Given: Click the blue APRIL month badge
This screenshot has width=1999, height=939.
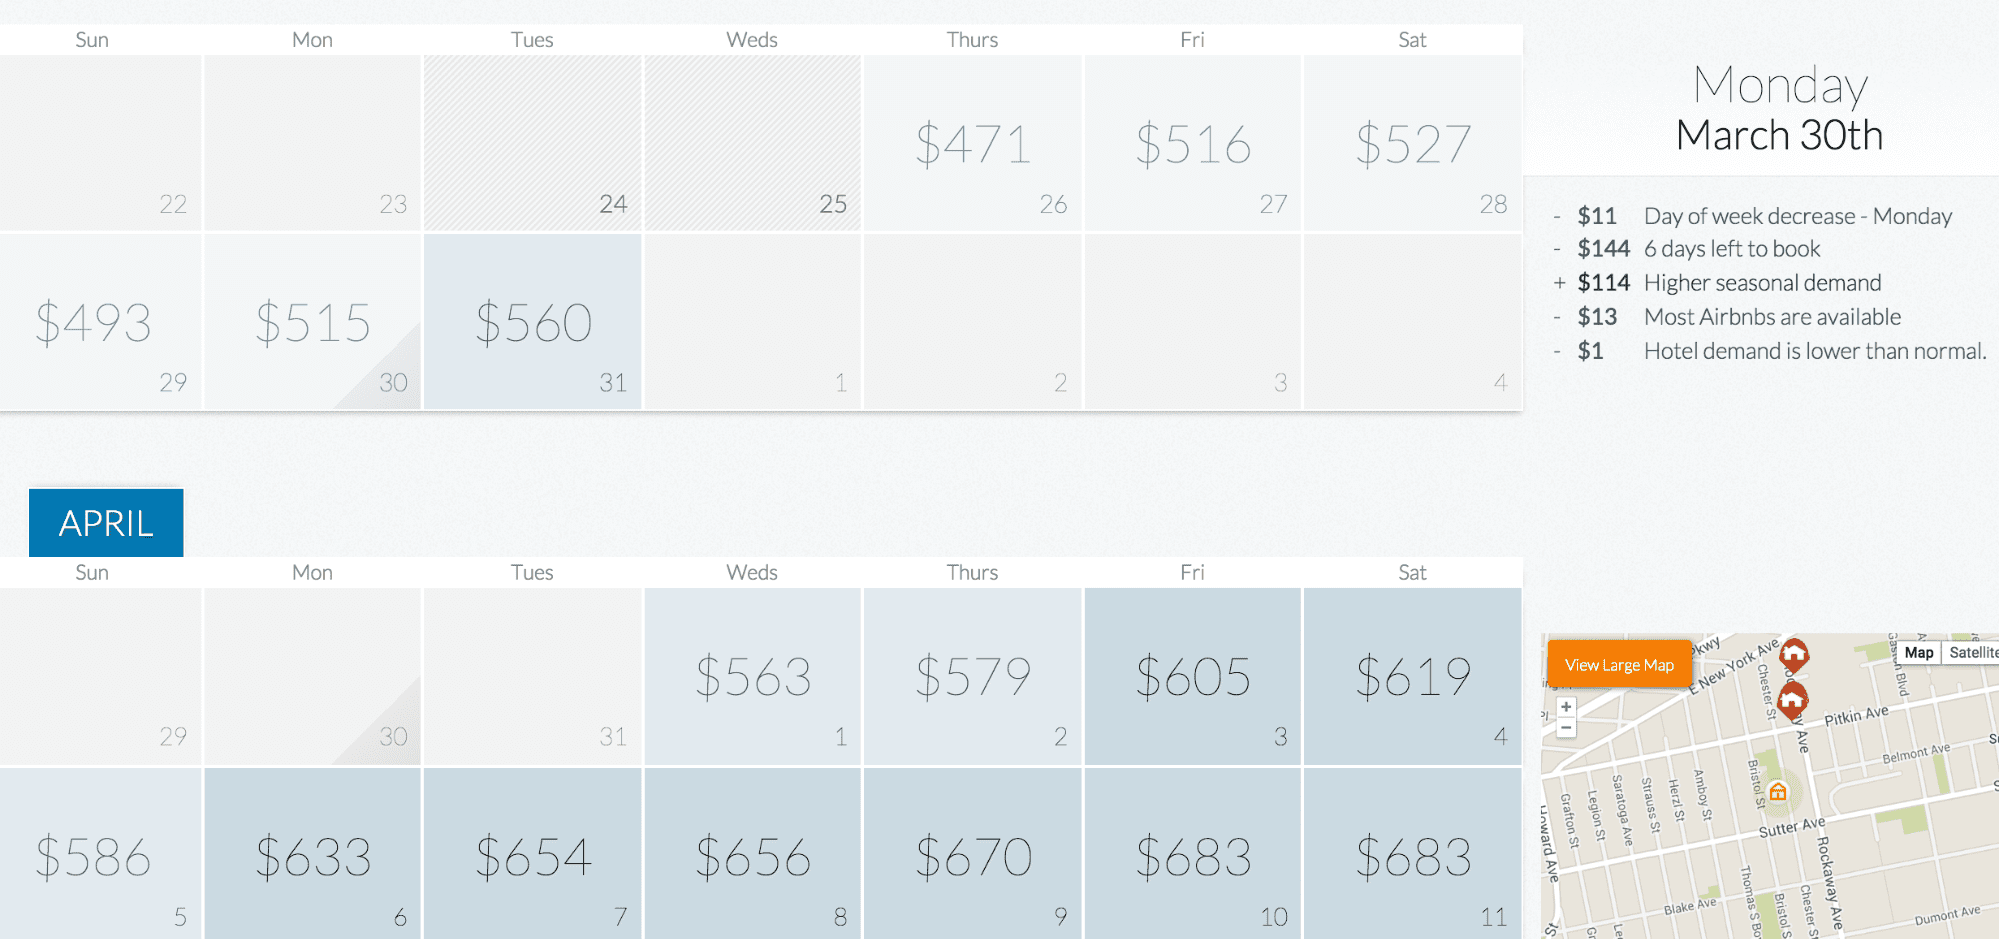Looking at the screenshot, I should 106,522.
